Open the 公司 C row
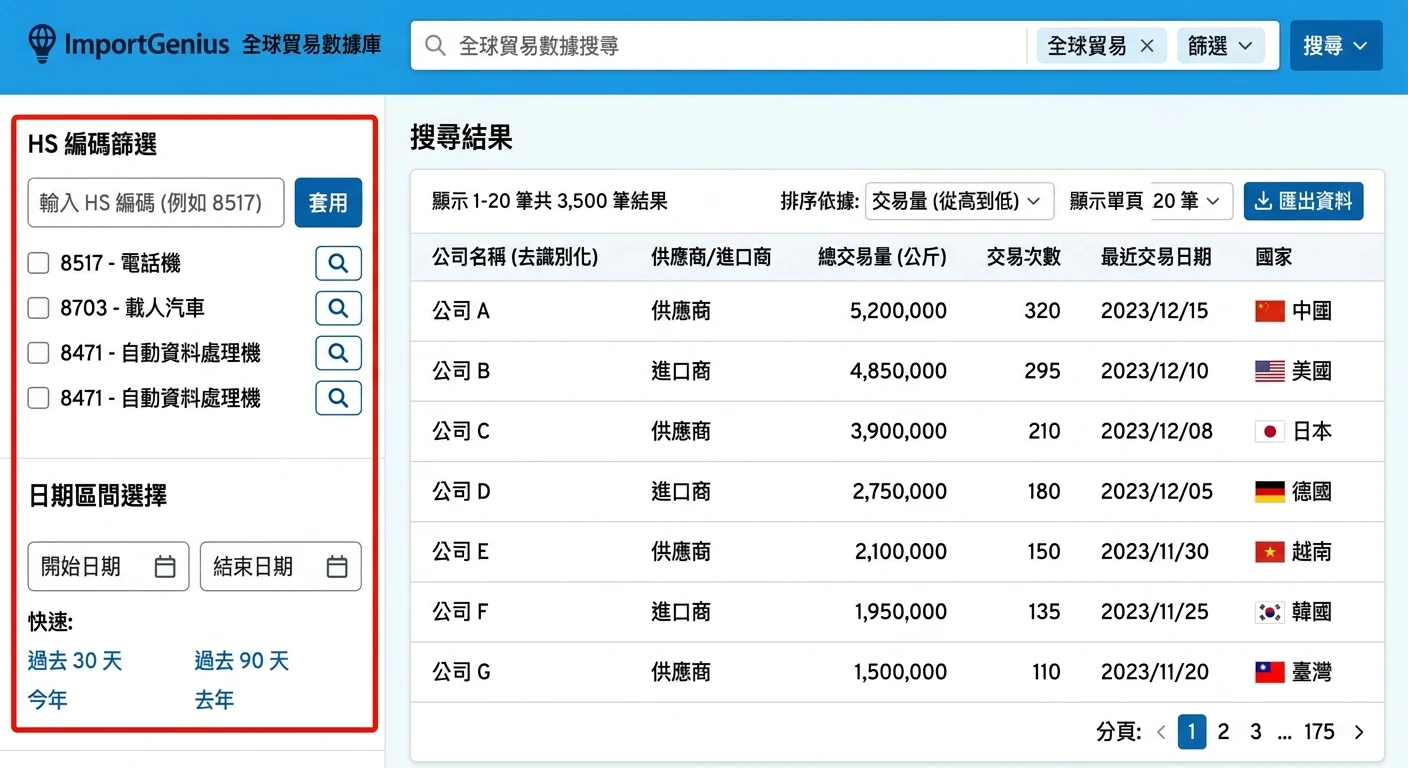The image size is (1408, 768). pos(897,431)
